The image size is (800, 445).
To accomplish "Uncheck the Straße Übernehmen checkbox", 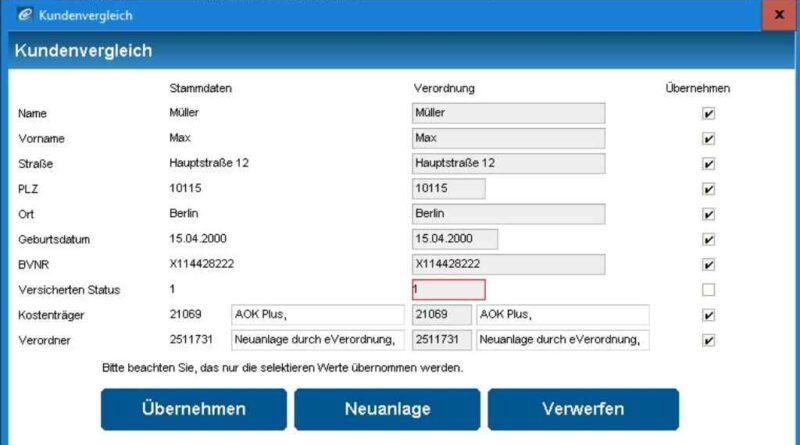I will pos(708,164).
